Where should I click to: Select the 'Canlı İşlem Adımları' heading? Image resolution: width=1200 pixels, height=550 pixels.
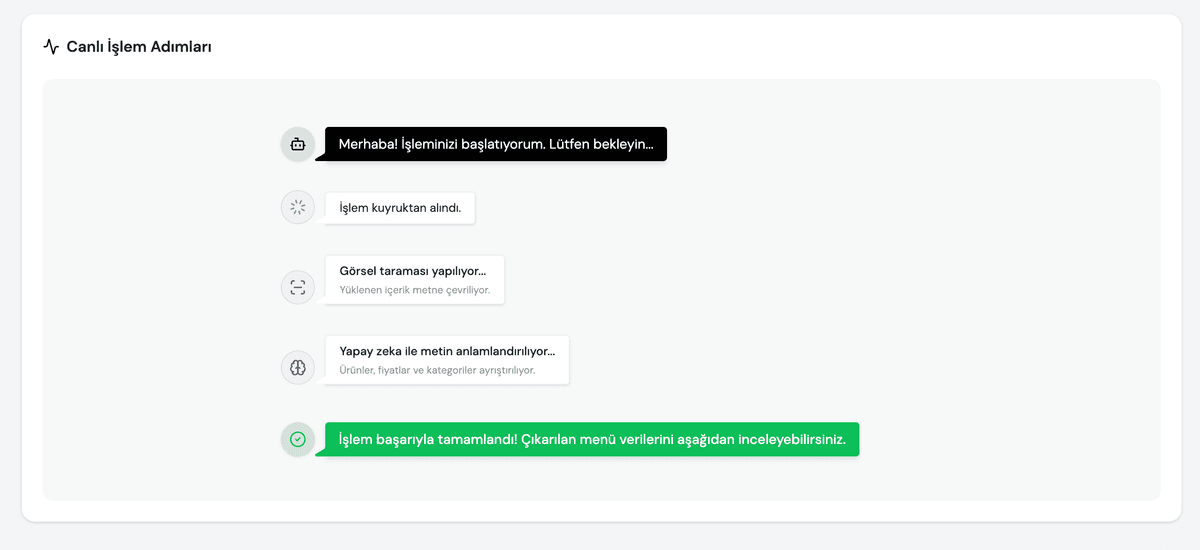coord(139,47)
